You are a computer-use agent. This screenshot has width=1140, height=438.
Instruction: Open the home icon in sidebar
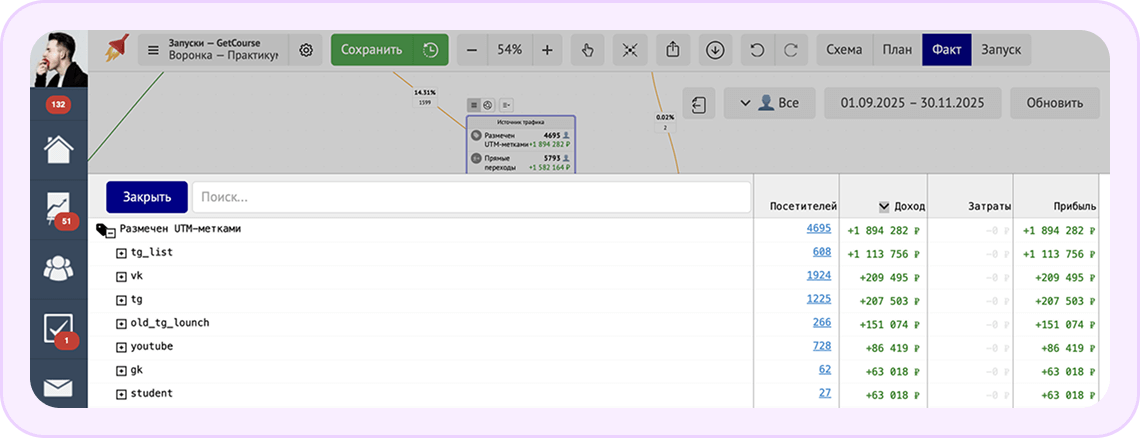coord(58,149)
